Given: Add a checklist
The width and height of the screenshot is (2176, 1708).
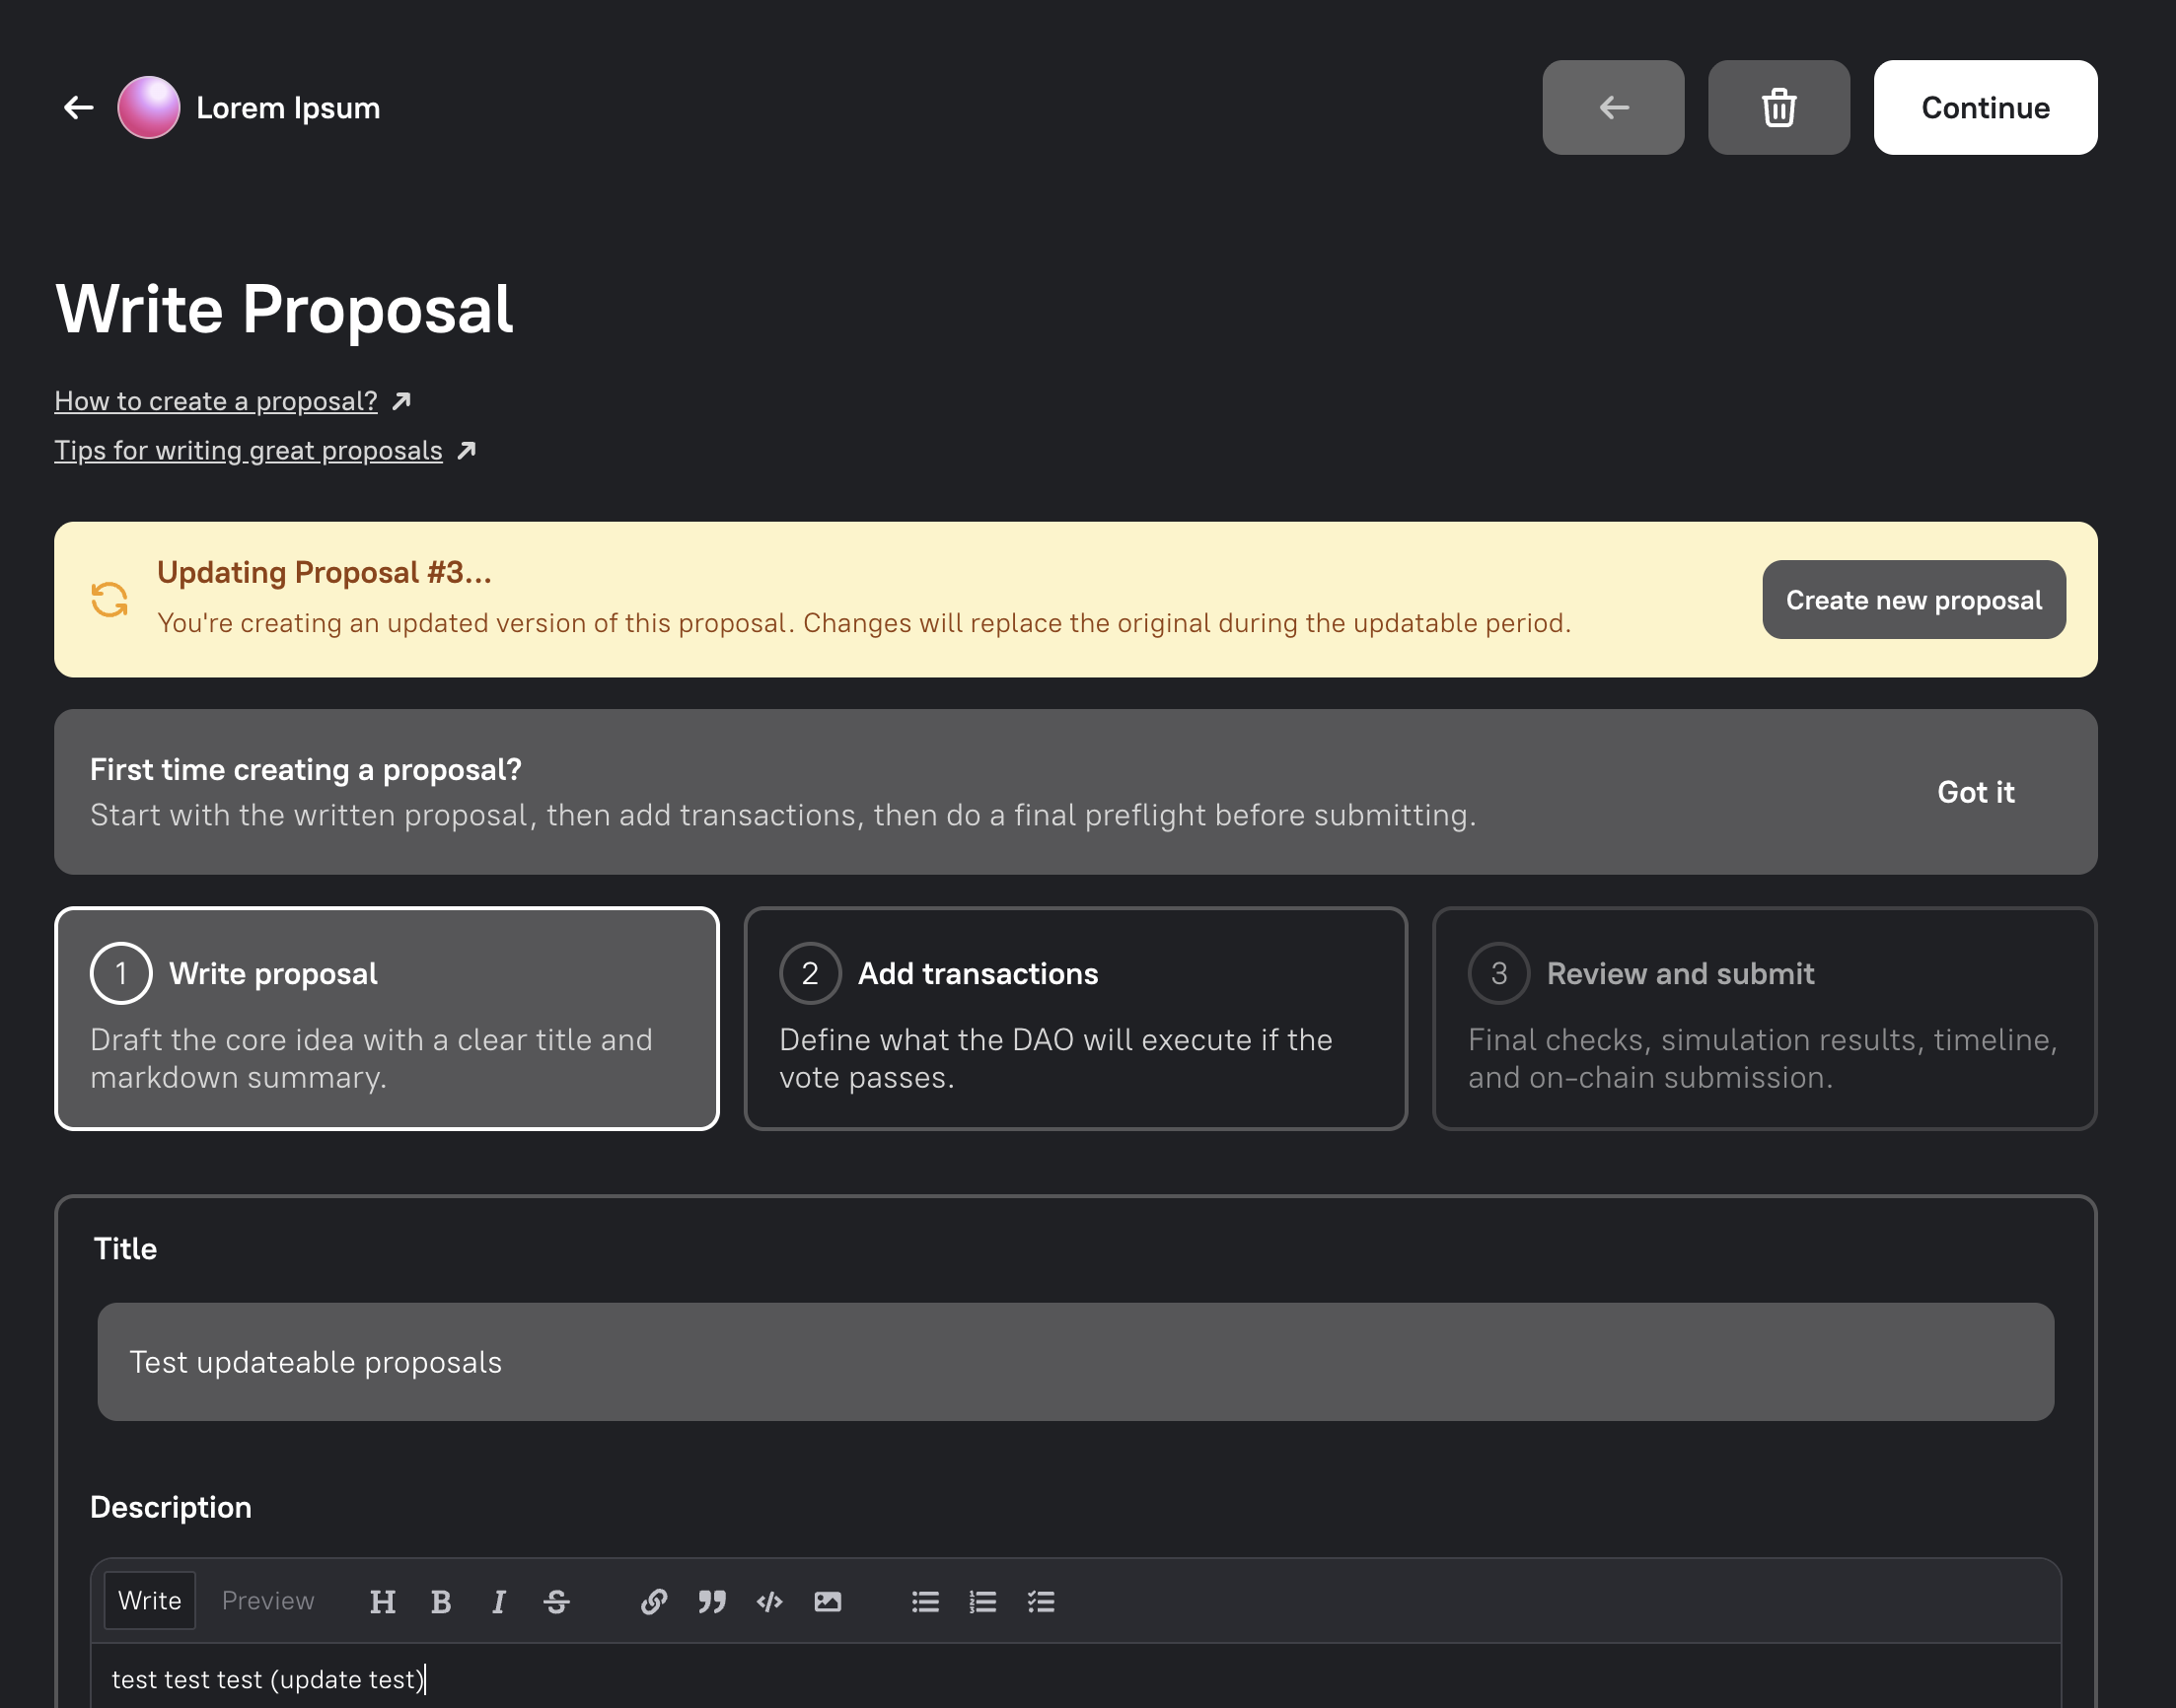Looking at the screenshot, I should [1041, 1601].
